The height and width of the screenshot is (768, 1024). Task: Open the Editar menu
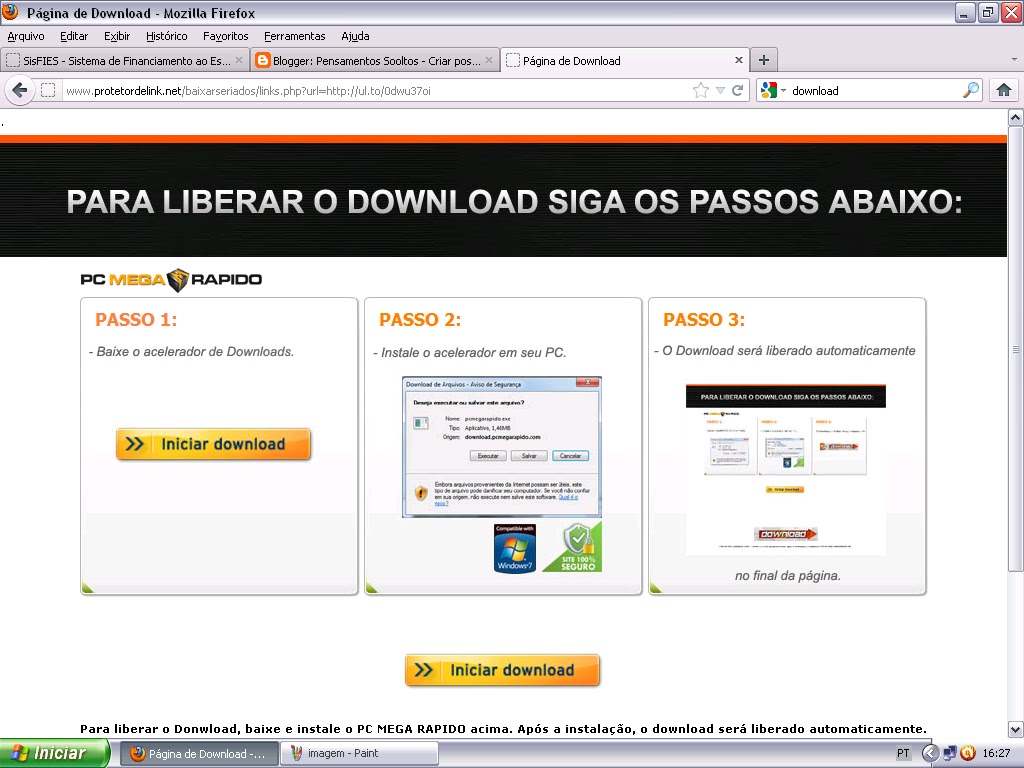(x=74, y=36)
